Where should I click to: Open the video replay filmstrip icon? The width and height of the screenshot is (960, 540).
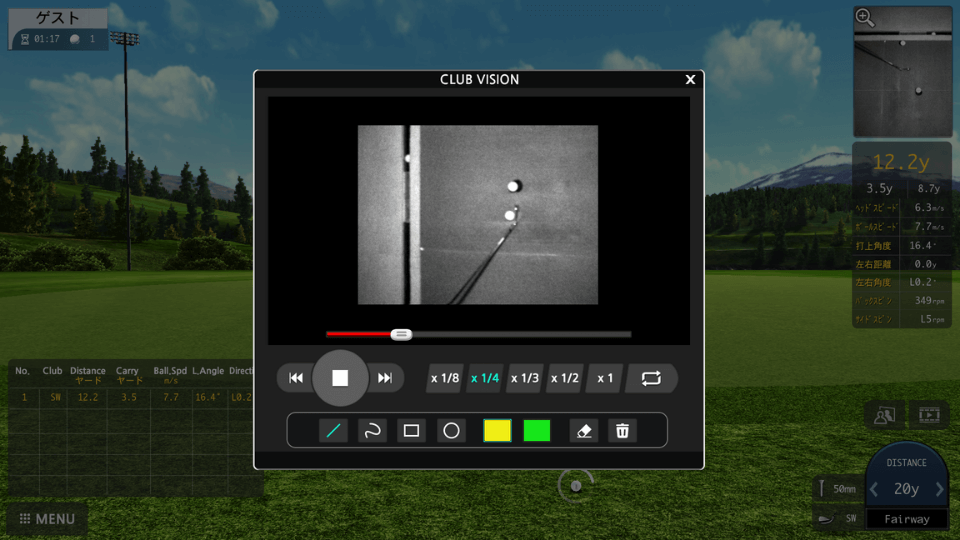pos(929,414)
